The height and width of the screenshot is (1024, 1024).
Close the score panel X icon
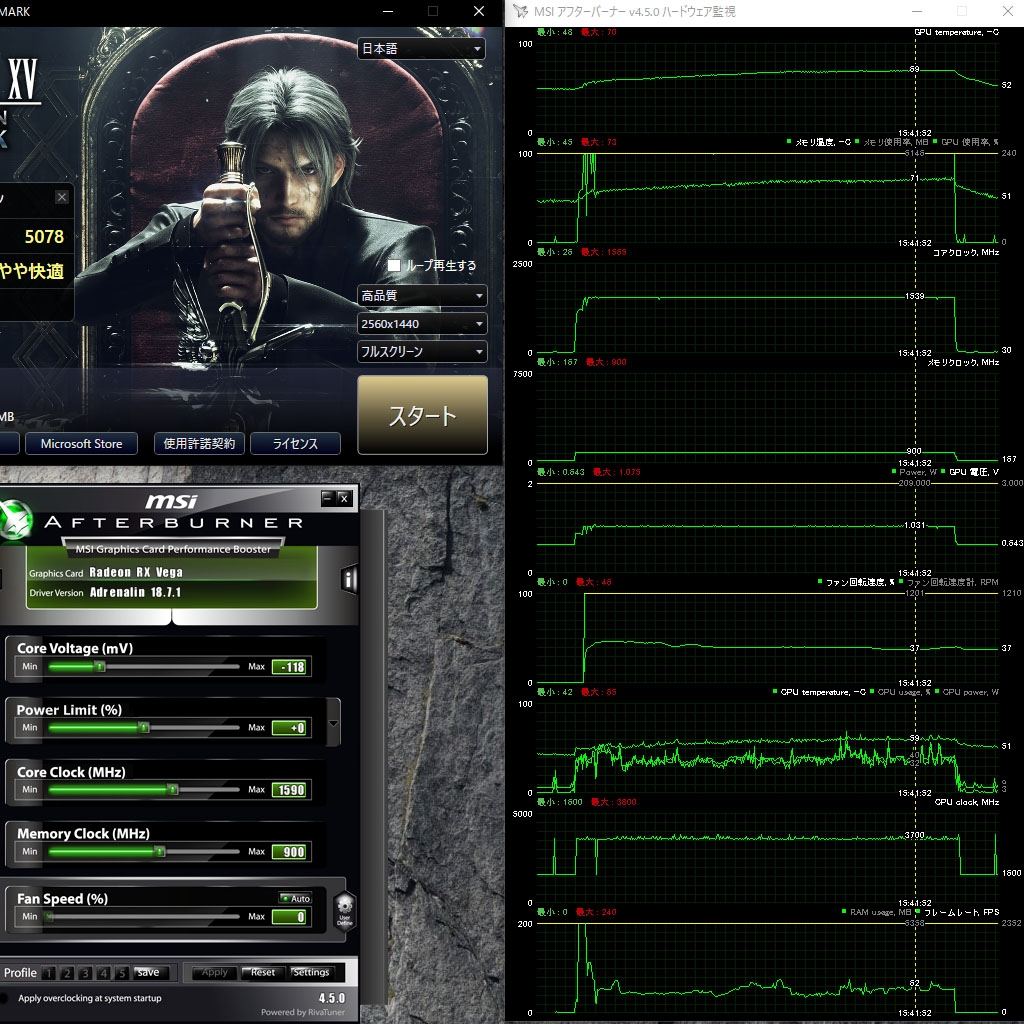click(x=61, y=197)
